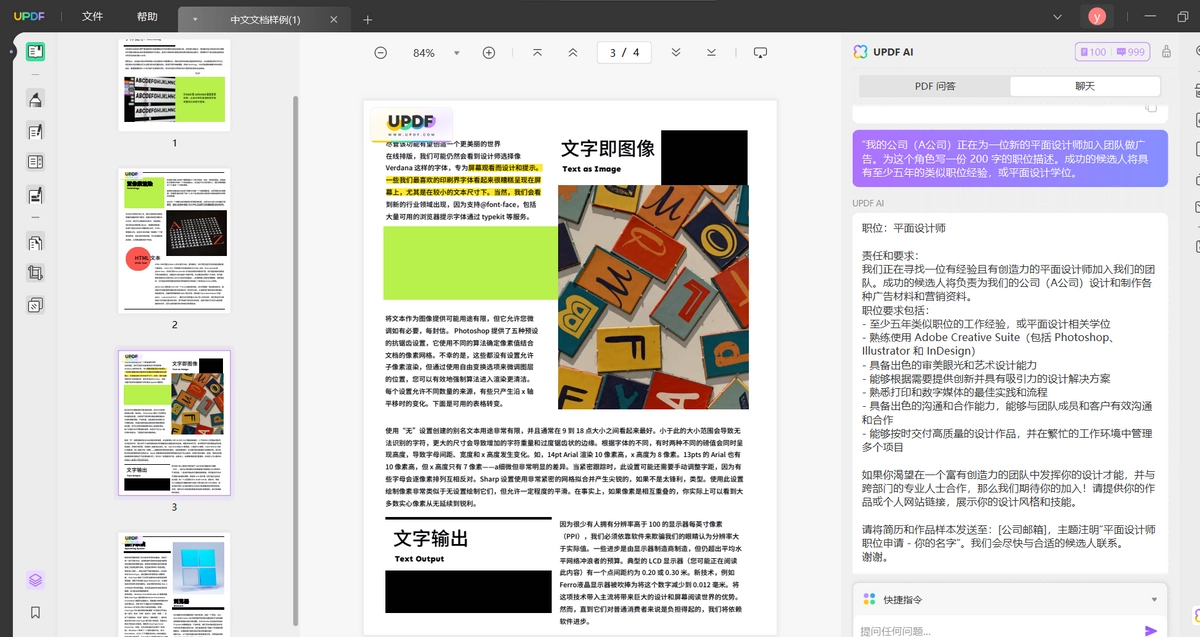Click the Text as Image subtitle
This screenshot has width=1200, height=637.
tap(591, 169)
